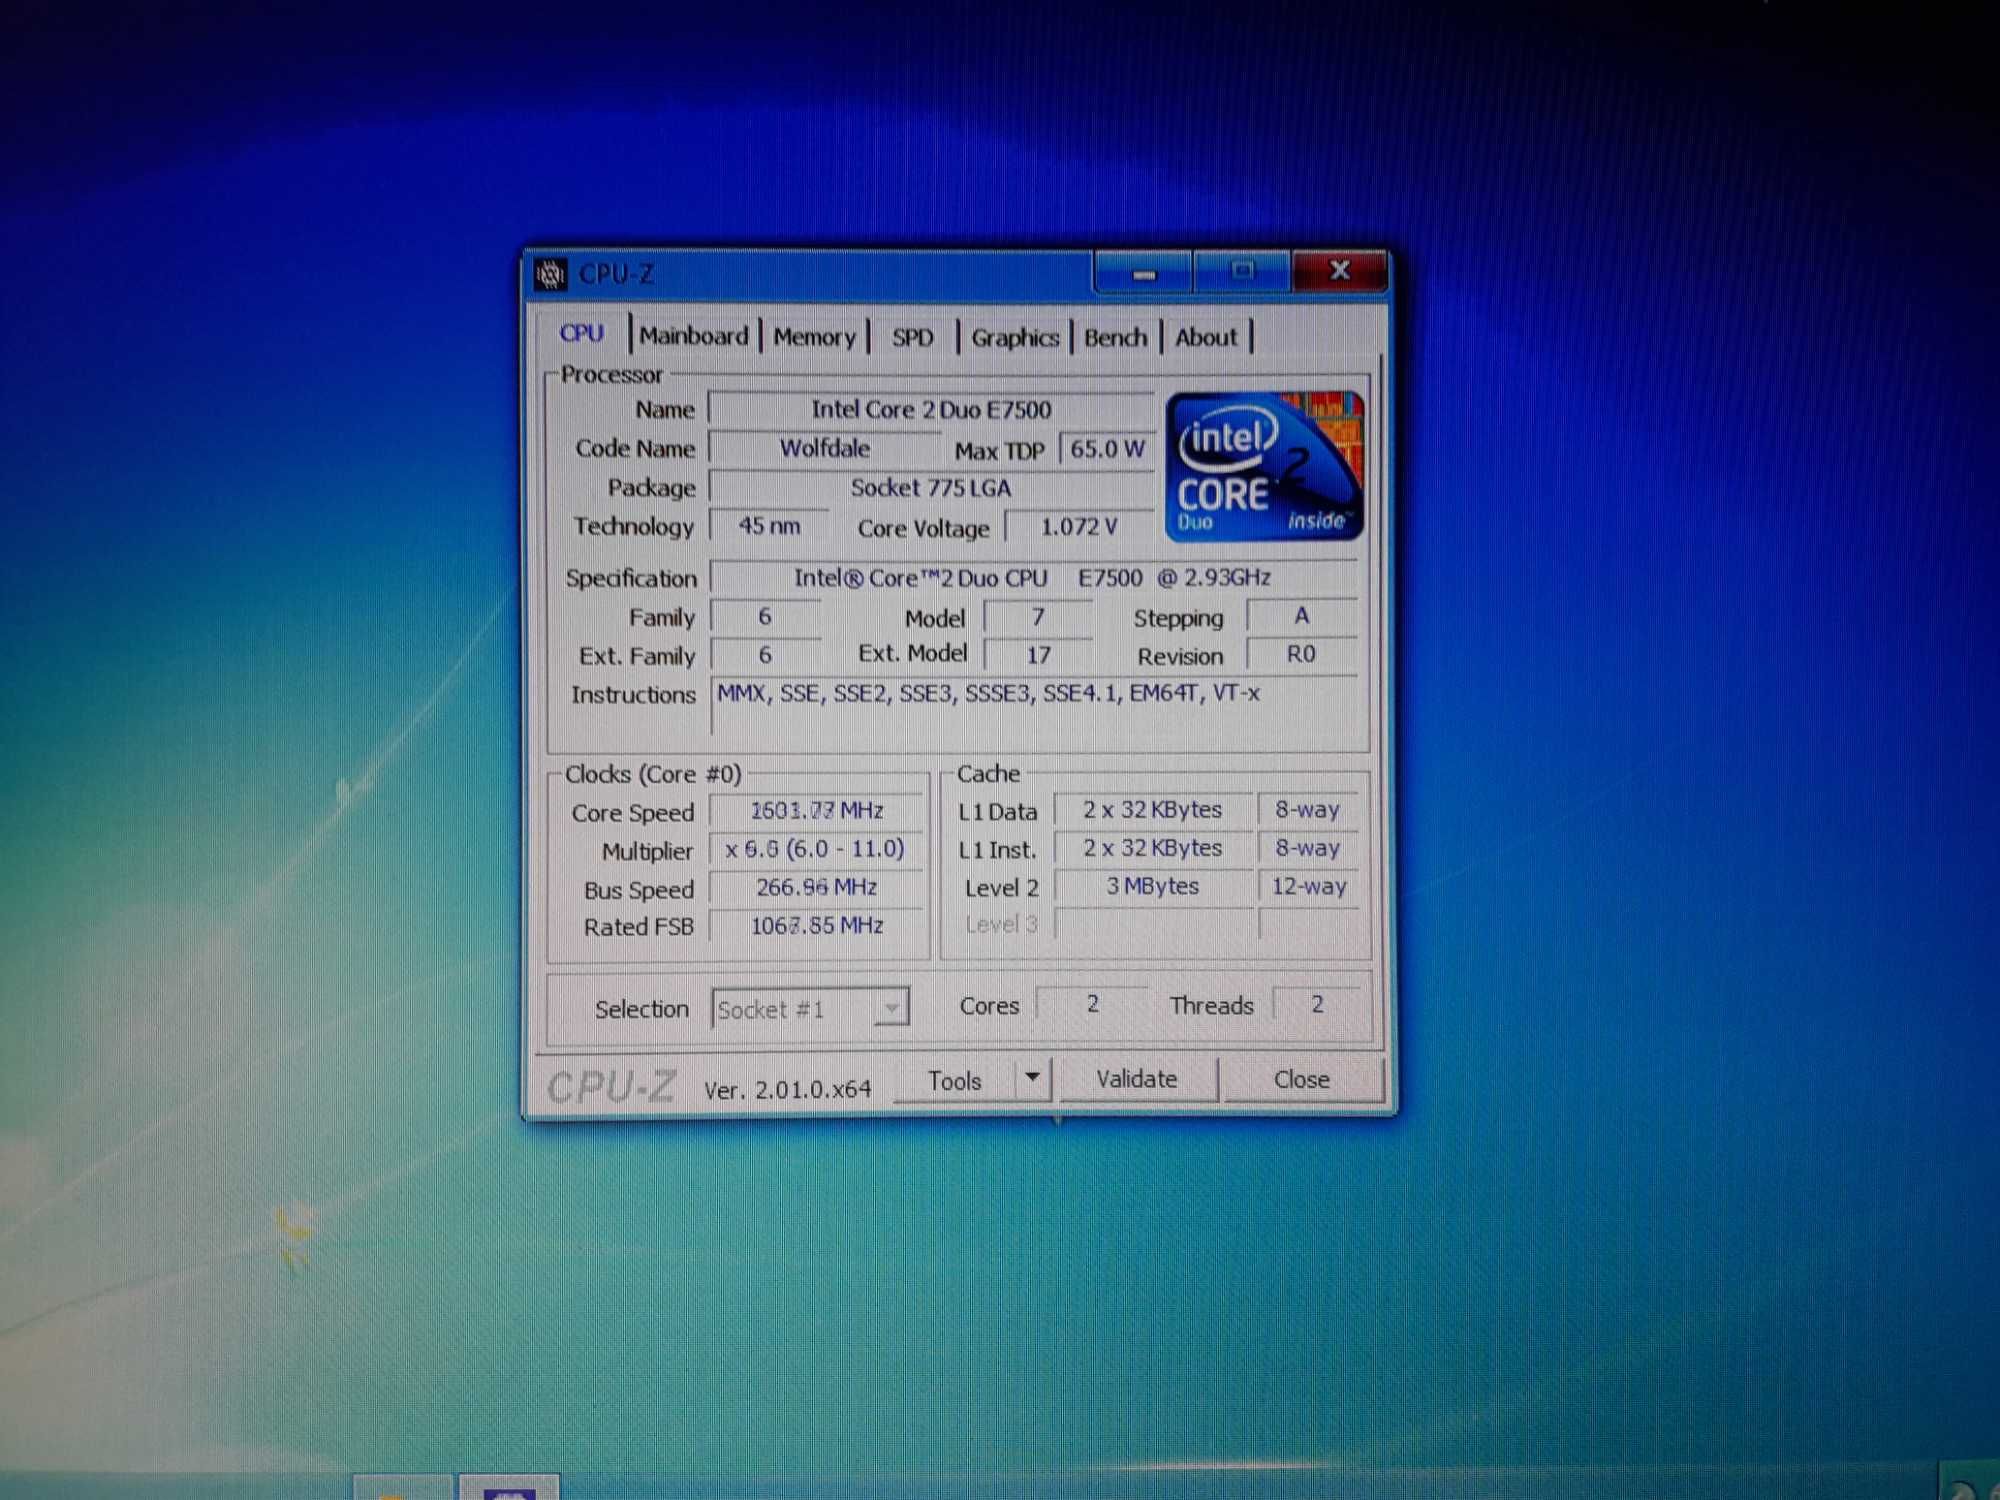2000x1500 pixels.
Task: Click the Core Voltage value 1.072 V
Action: coord(1079,527)
